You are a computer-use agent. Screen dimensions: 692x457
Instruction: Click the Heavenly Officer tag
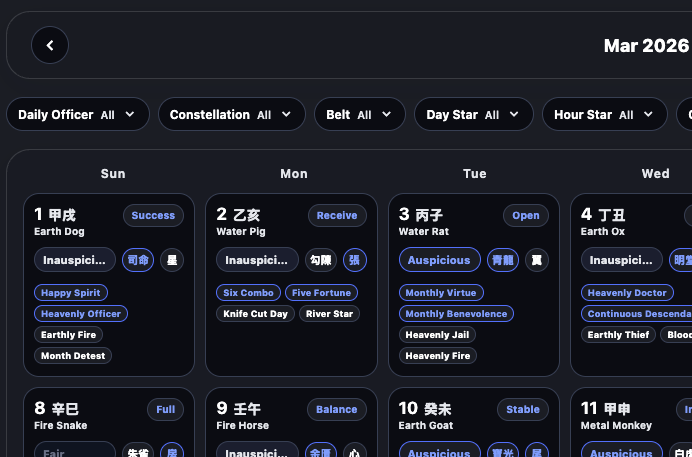point(81,314)
